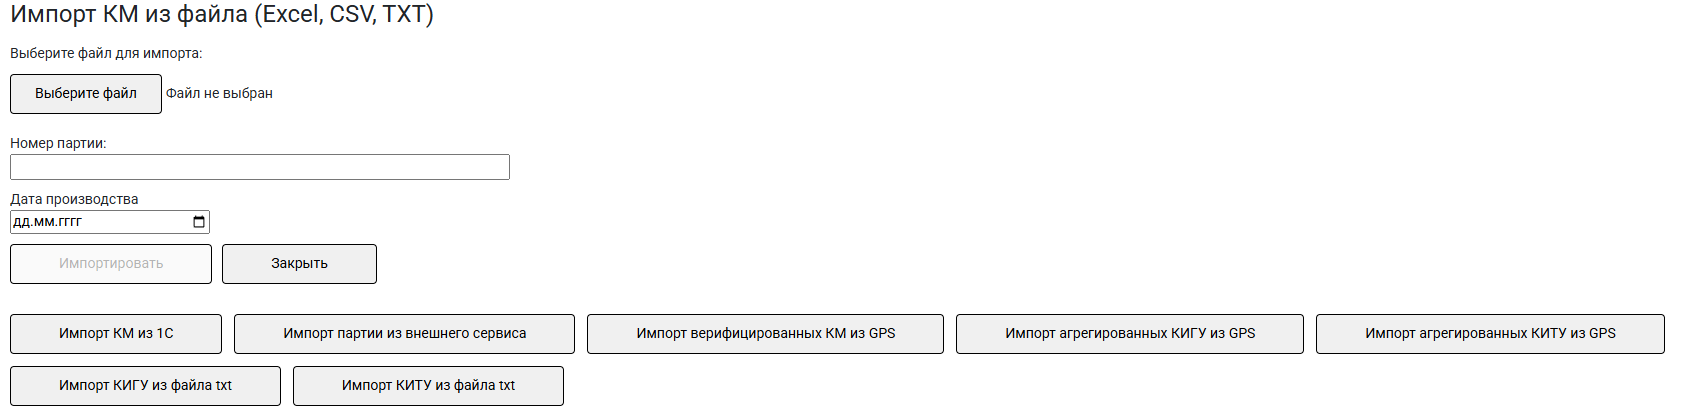This screenshot has height=420, width=1692.
Task: Choose 'Импорт верифицированных КМ из GPS'
Action: click(765, 334)
